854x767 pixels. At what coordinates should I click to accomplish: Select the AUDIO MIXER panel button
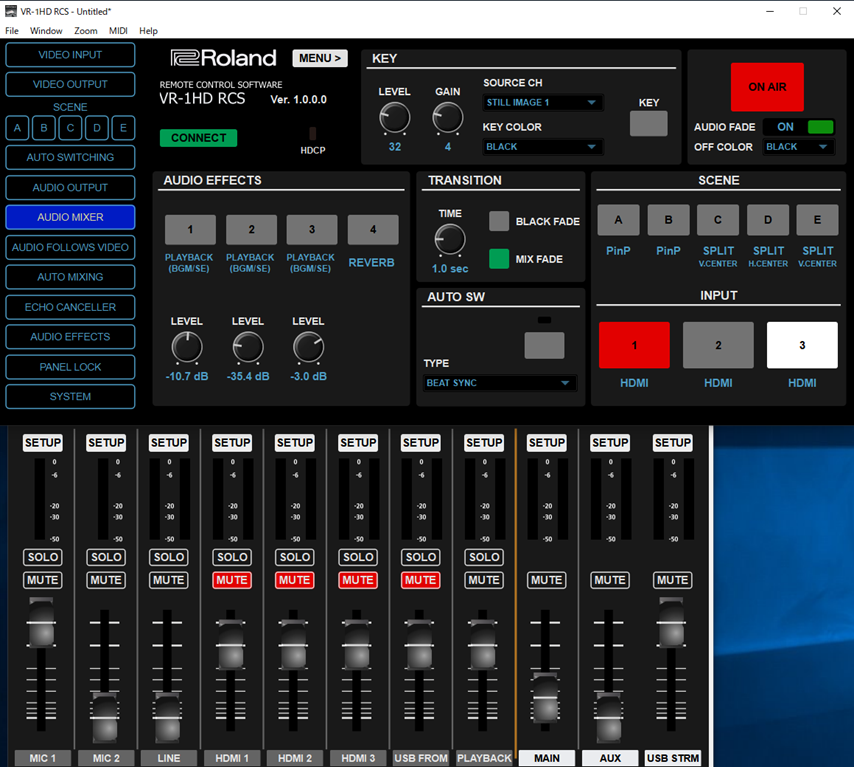pos(70,217)
